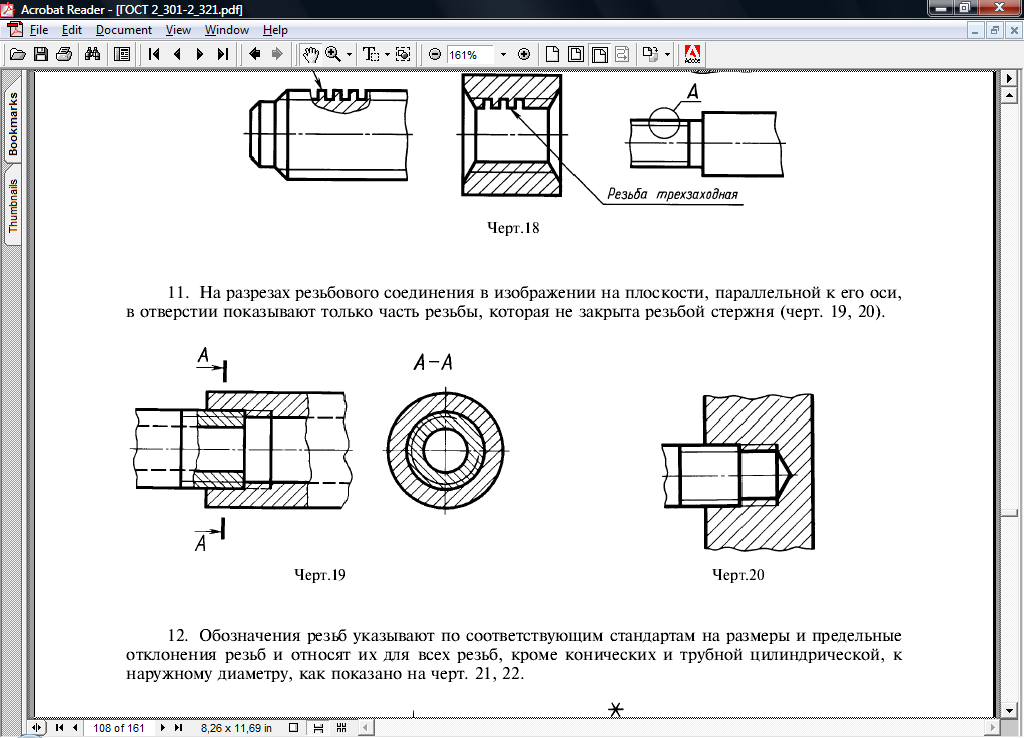
Task: Select the Graphics Select snapshot tool
Action: 403,54
